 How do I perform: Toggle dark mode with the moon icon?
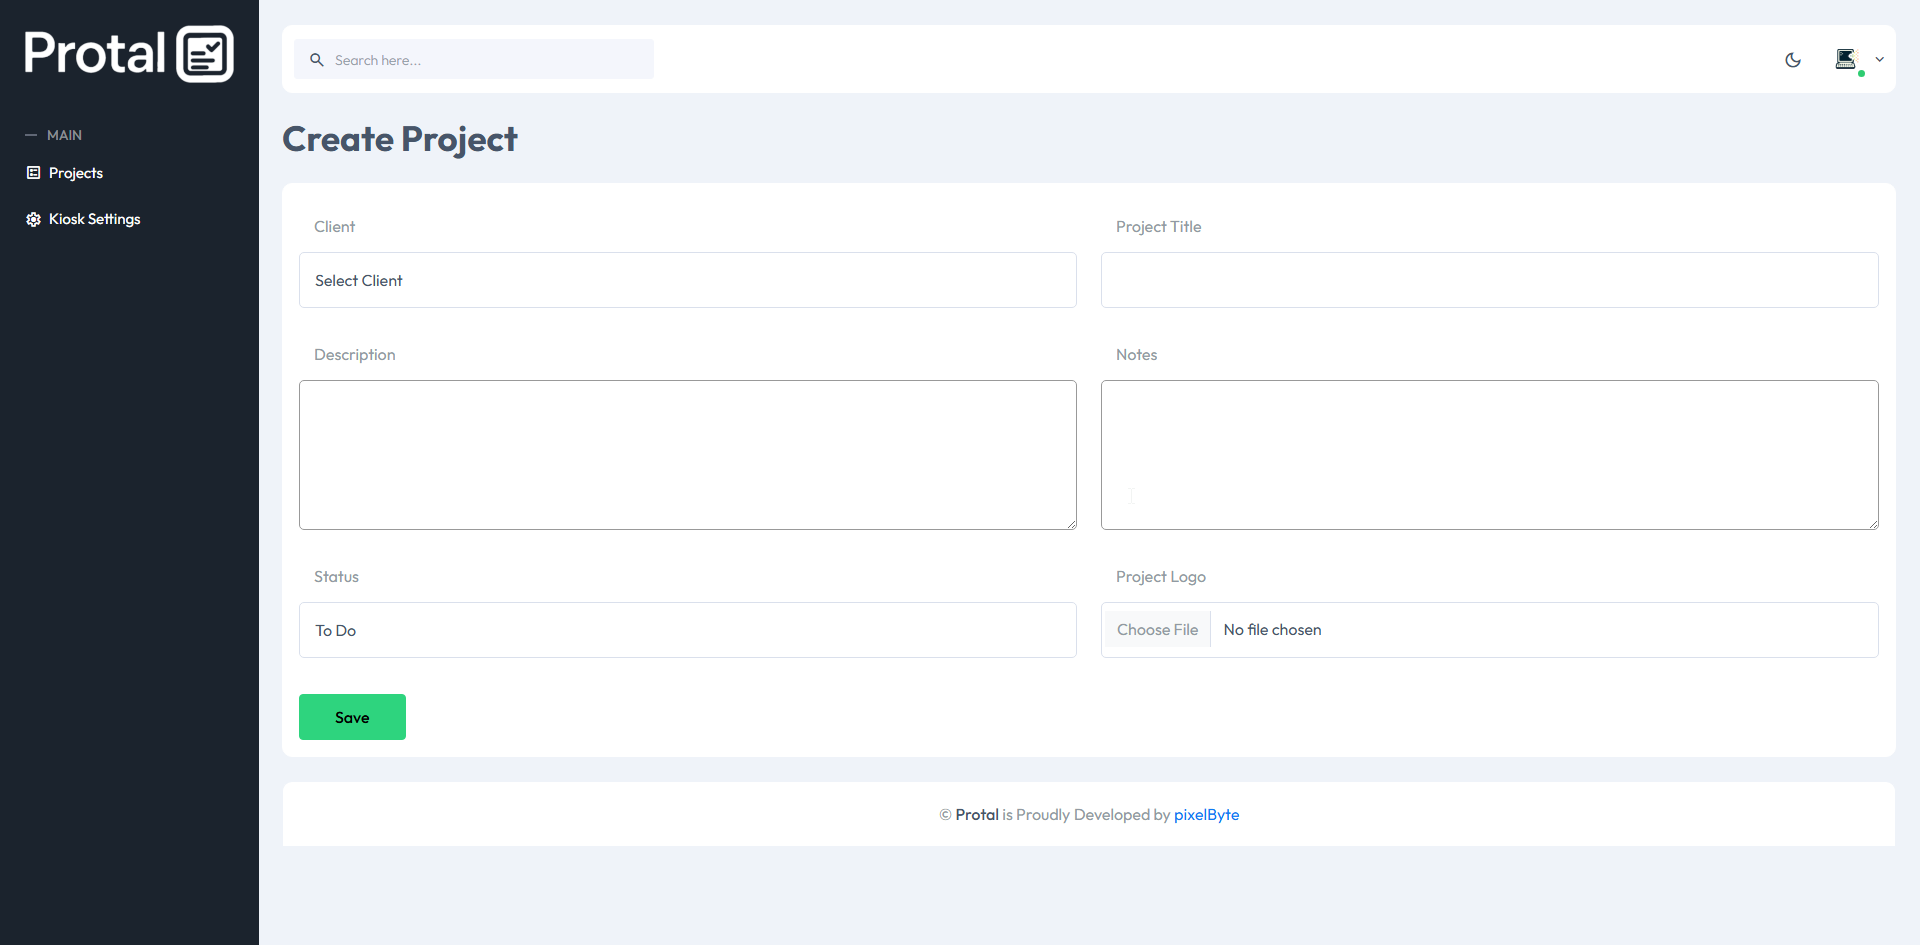tap(1793, 60)
